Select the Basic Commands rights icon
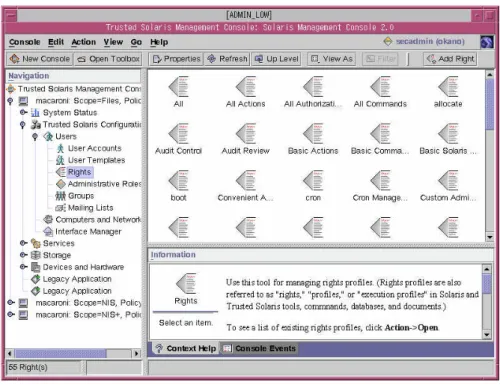The height and width of the screenshot is (385, 500). tap(381, 134)
